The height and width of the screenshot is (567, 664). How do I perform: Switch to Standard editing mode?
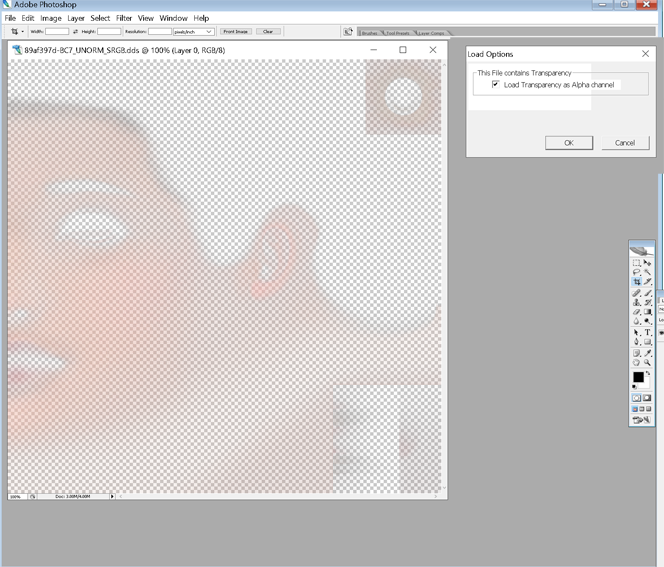tap(636, 398)
